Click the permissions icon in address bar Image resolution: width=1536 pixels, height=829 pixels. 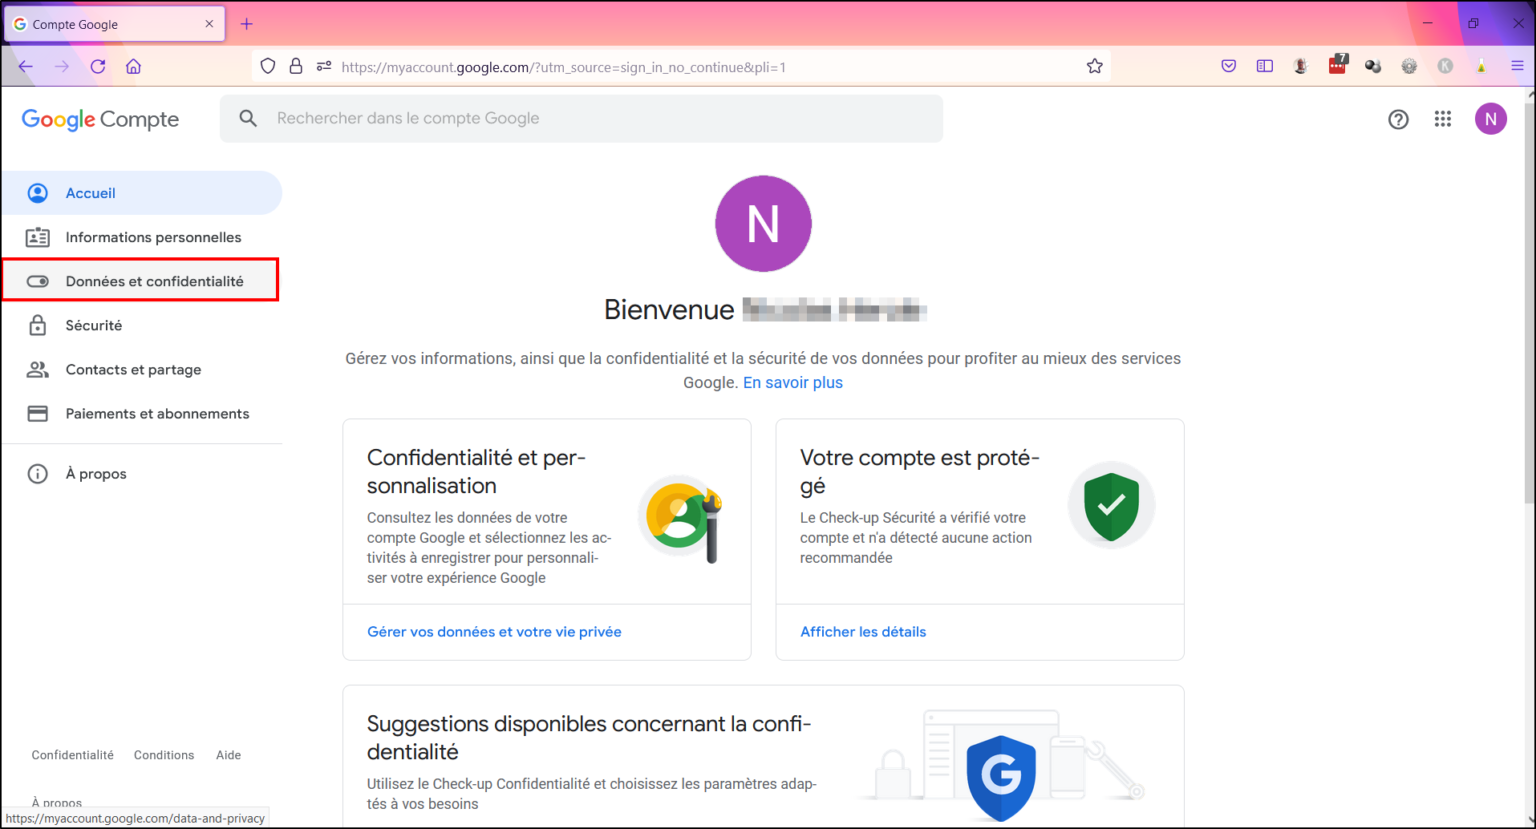tap(324, 66)
